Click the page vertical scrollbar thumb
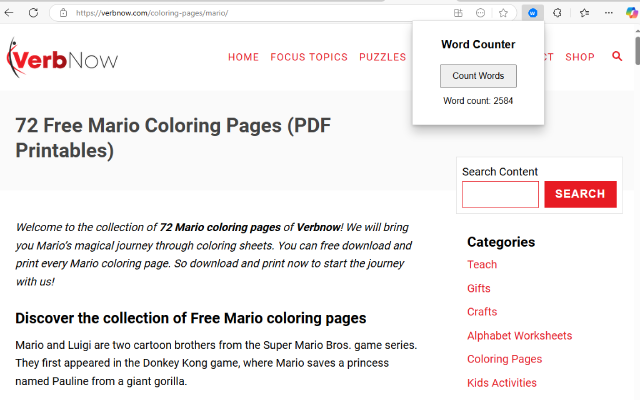This screenshot has width=640, height=400. coord(637,51)
